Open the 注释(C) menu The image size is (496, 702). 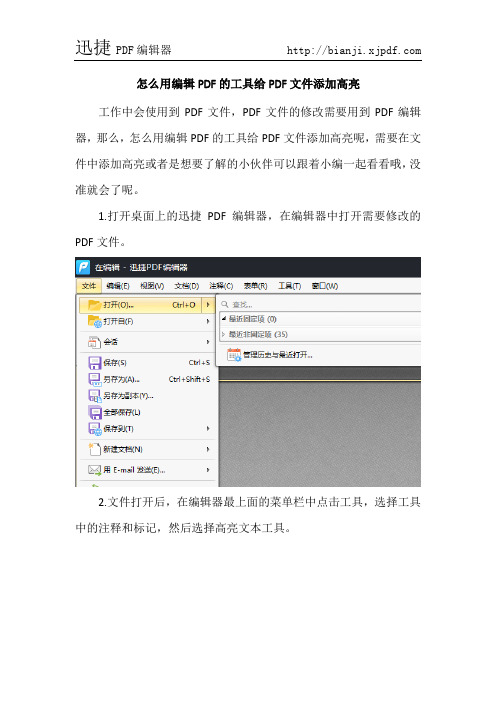tap(221, 286)
